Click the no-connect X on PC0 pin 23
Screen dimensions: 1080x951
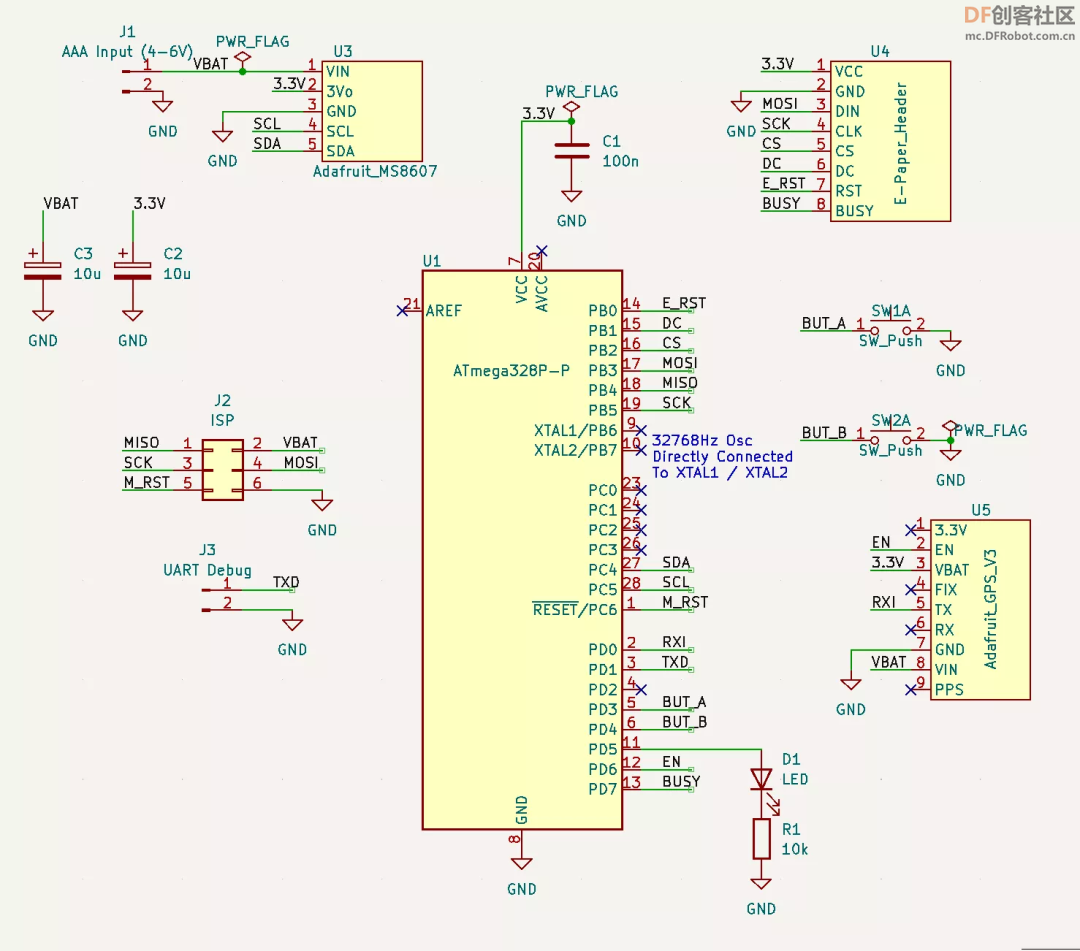coord(641,490)
